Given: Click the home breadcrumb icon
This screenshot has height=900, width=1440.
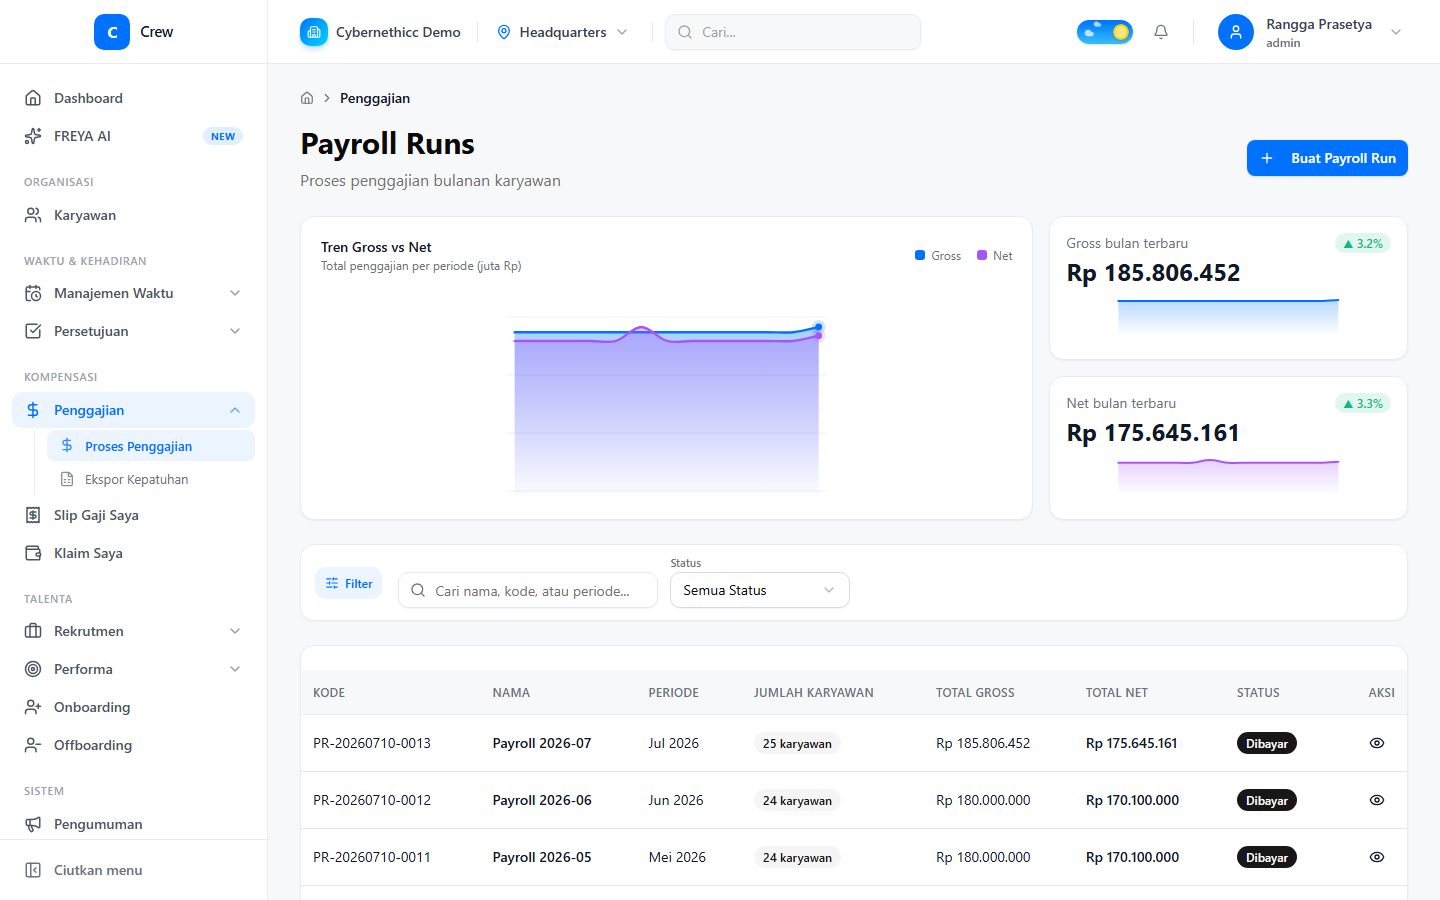Looking at the screenshot, I should [307, 98].
